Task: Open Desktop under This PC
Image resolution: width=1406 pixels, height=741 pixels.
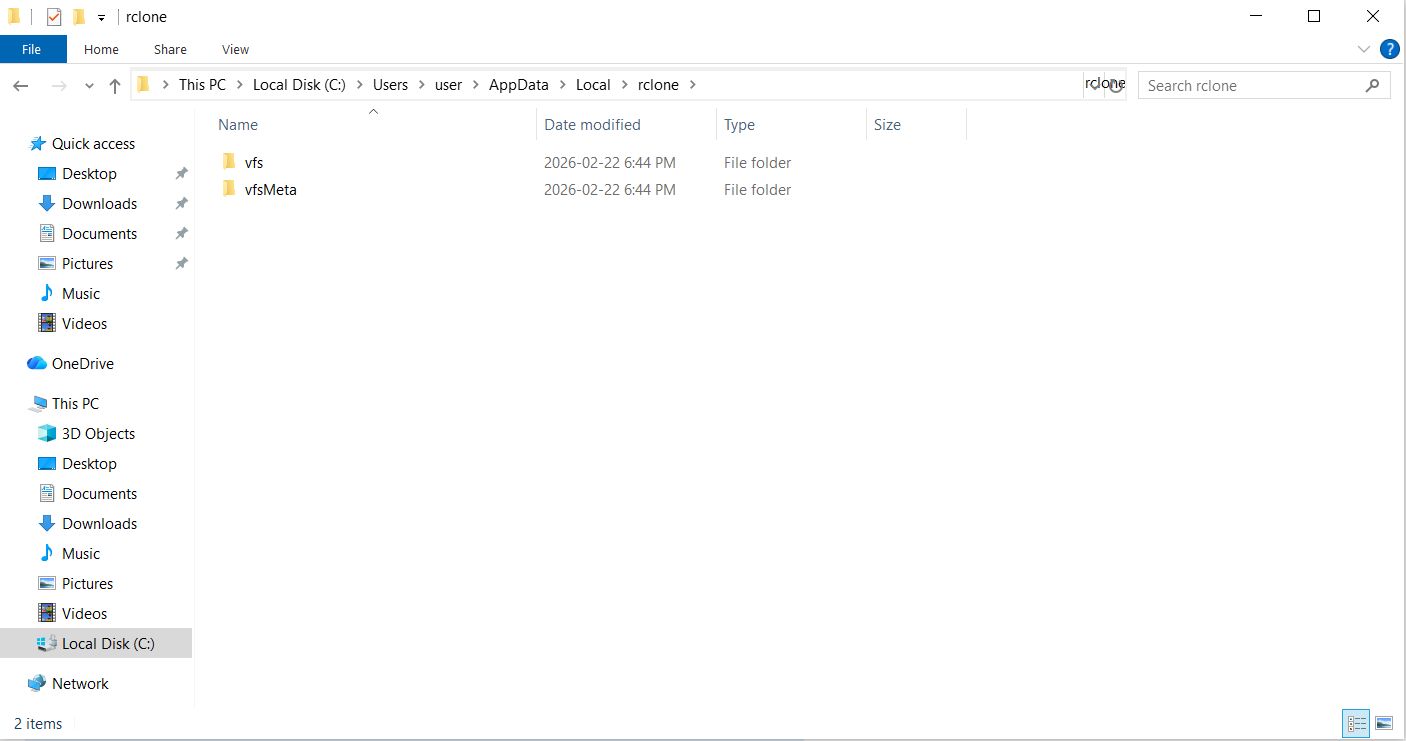Action: (x=89, y=463)
